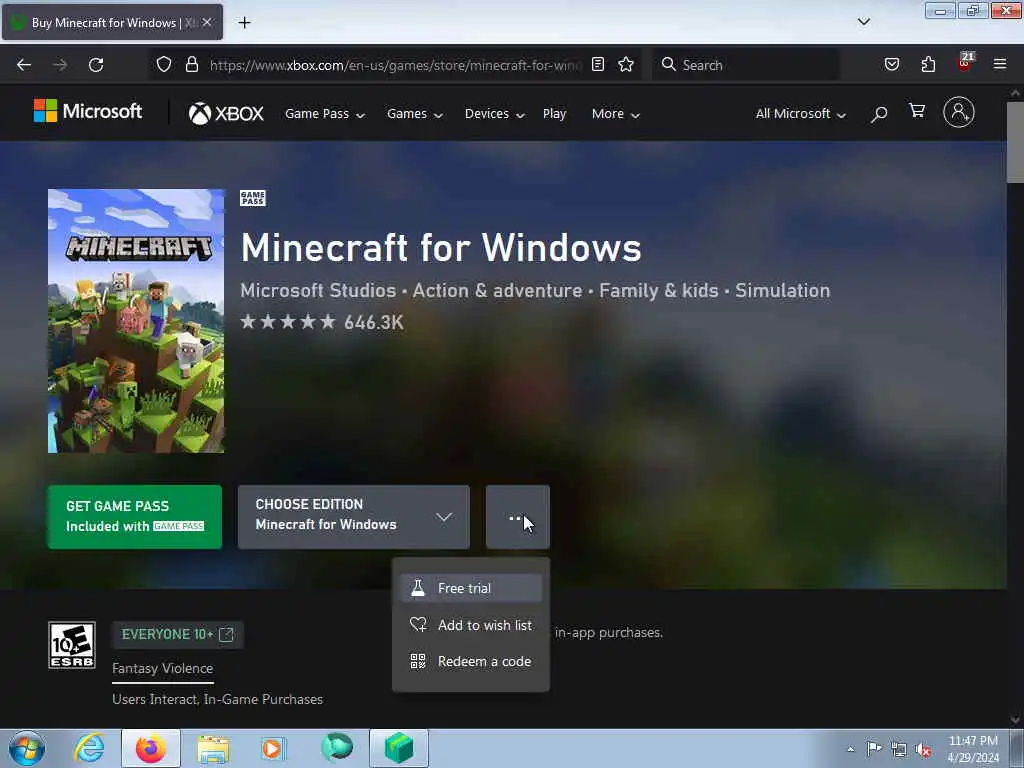Screen dimensions: 1024x768
Task: List all tabs with the chevron button
Action: (863, 22)
